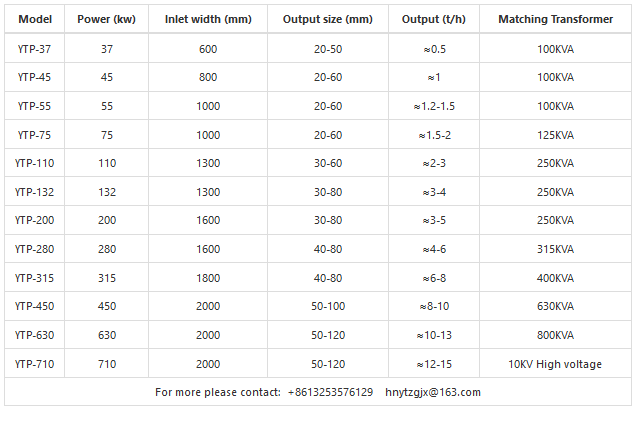This screenshot has height=428, width=635.
Task: Click the Model column header
Action: pos(35,19)
